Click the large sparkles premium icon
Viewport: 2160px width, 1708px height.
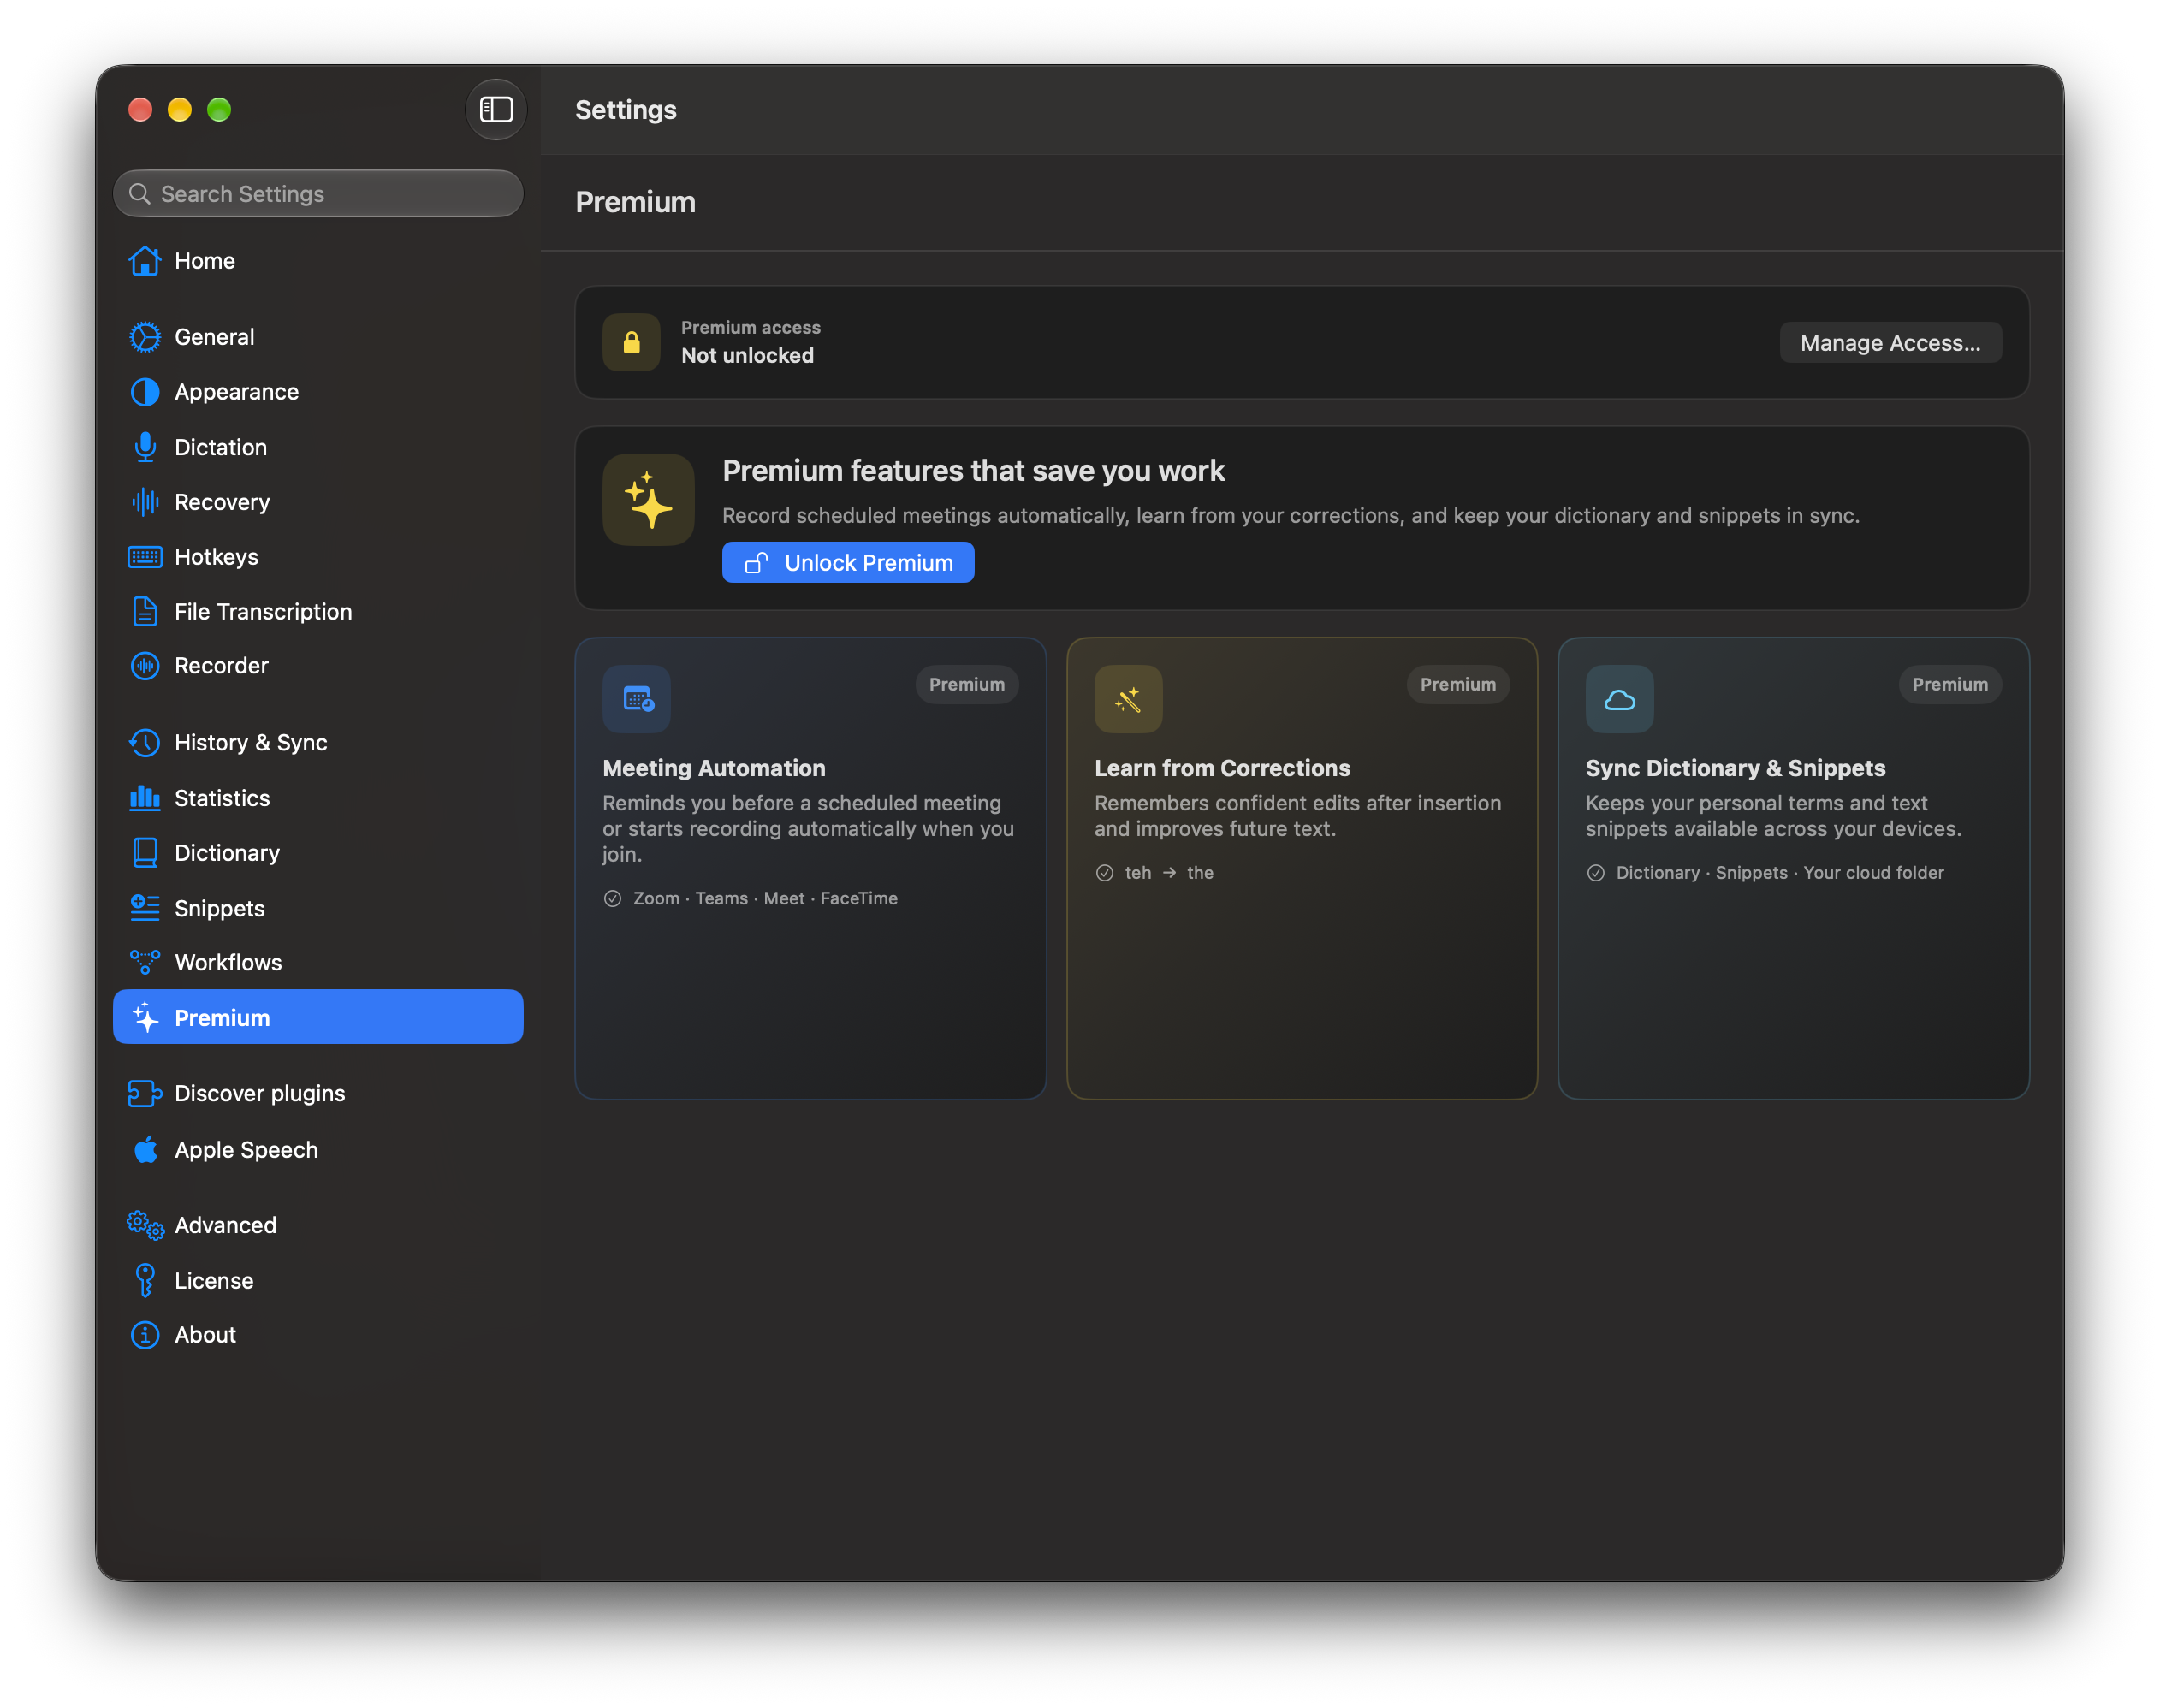648,500
